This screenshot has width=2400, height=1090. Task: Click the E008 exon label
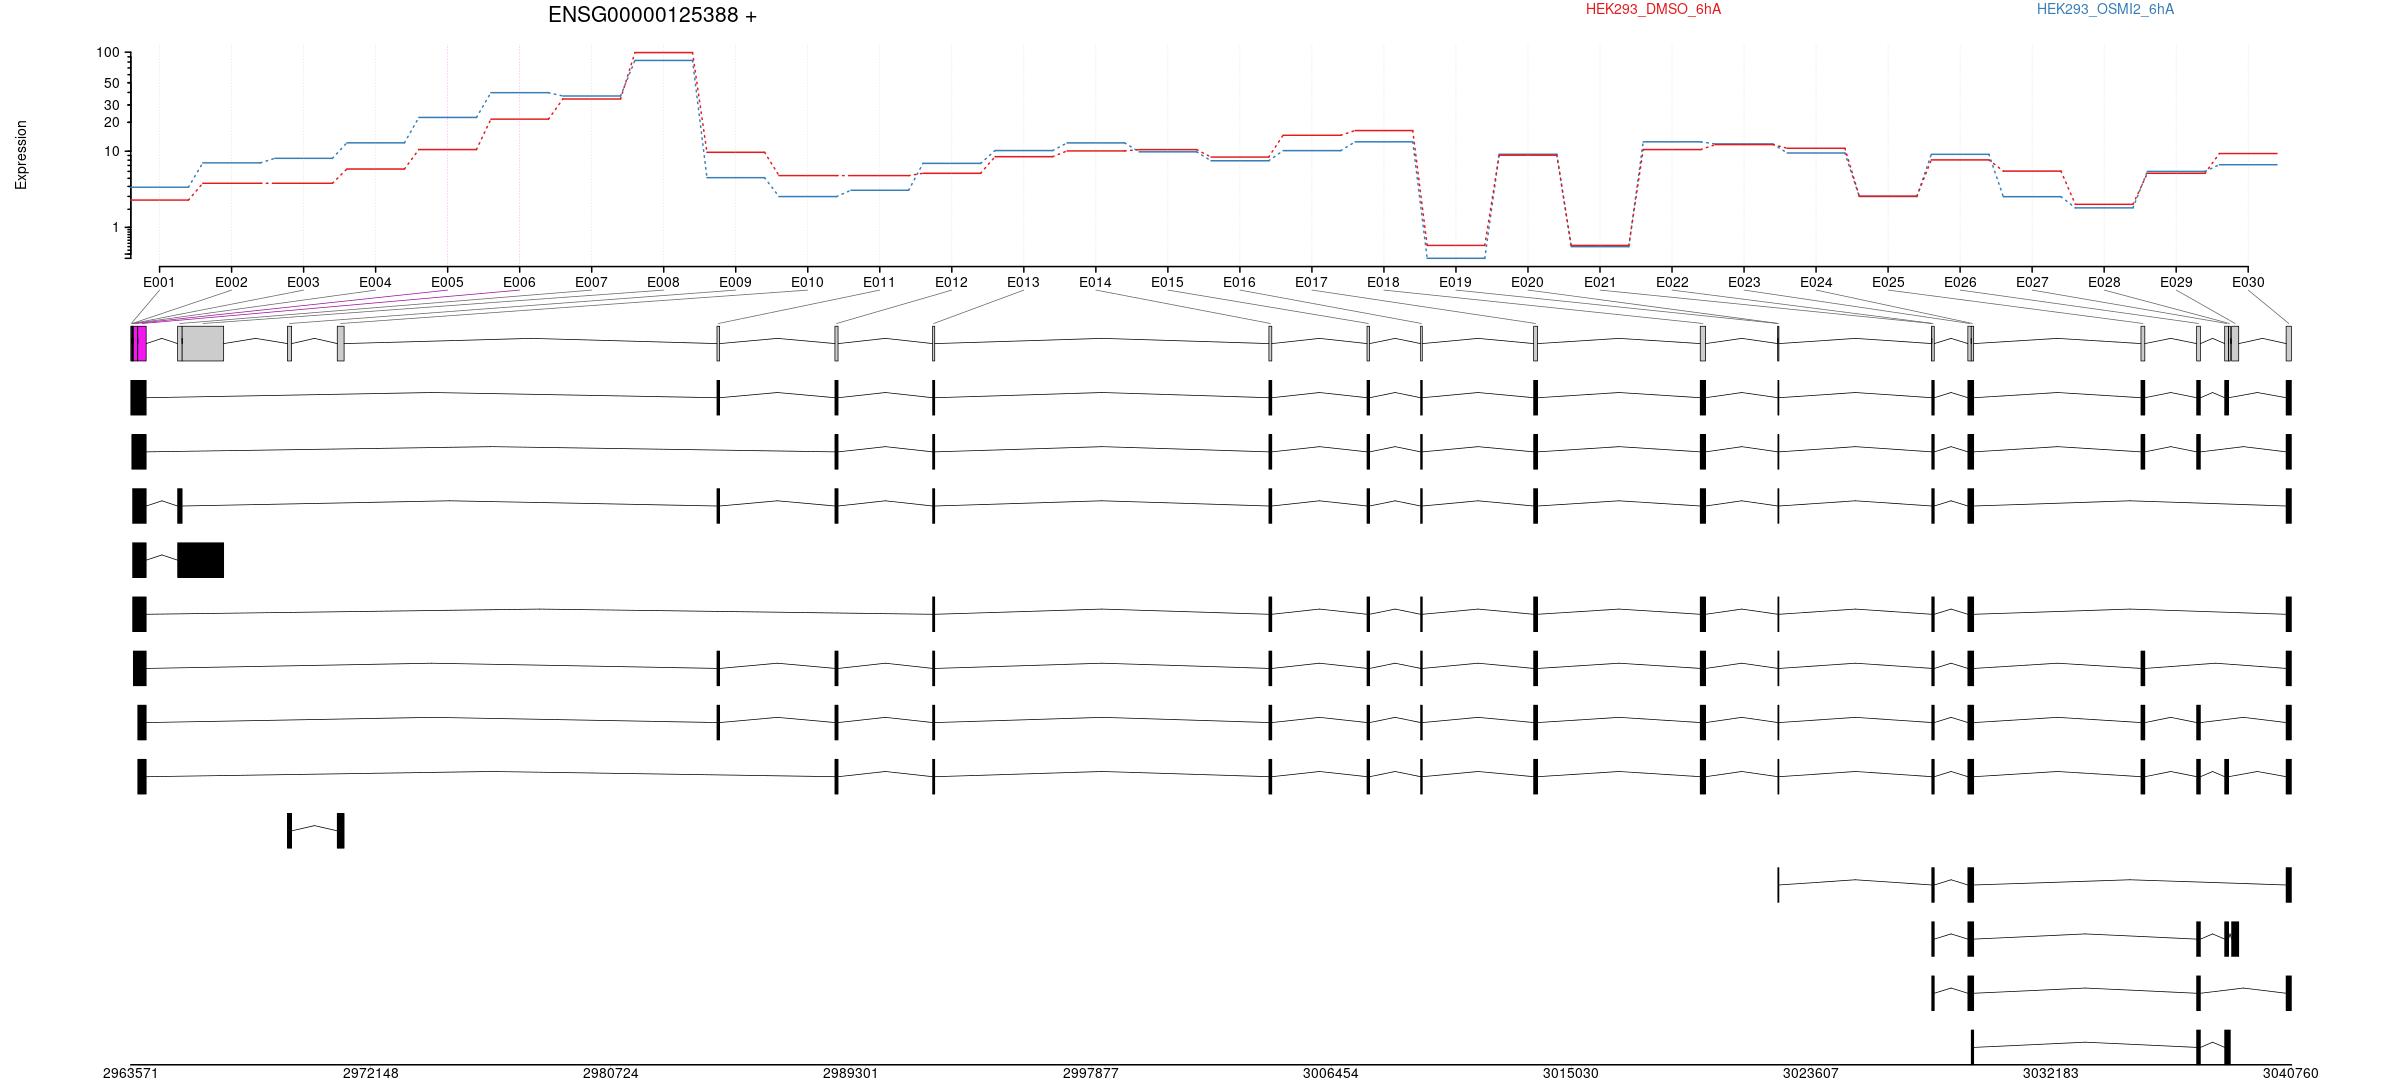tap(663, 282)
